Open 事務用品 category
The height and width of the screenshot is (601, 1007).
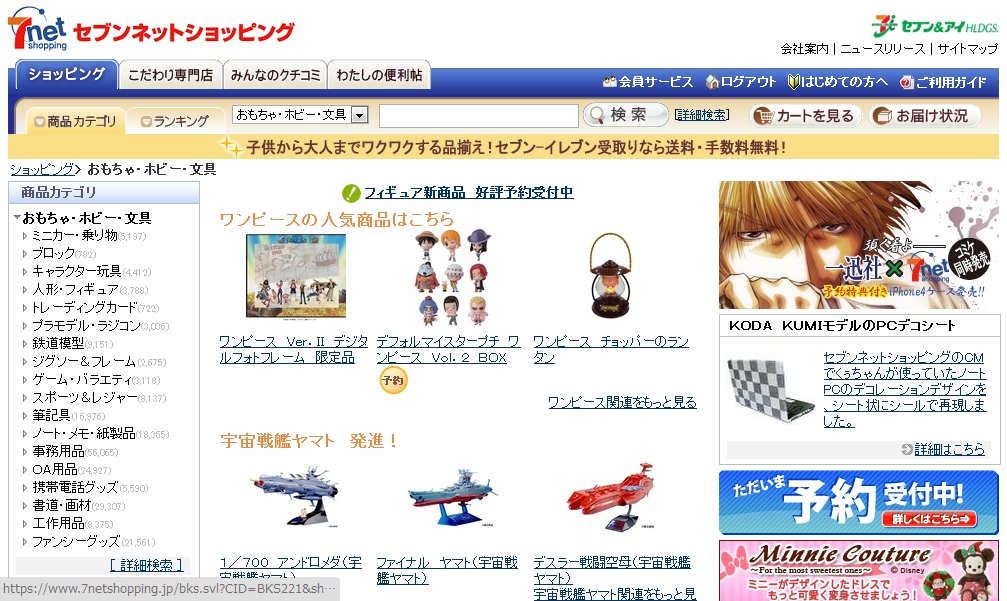[x=58, y=451]
